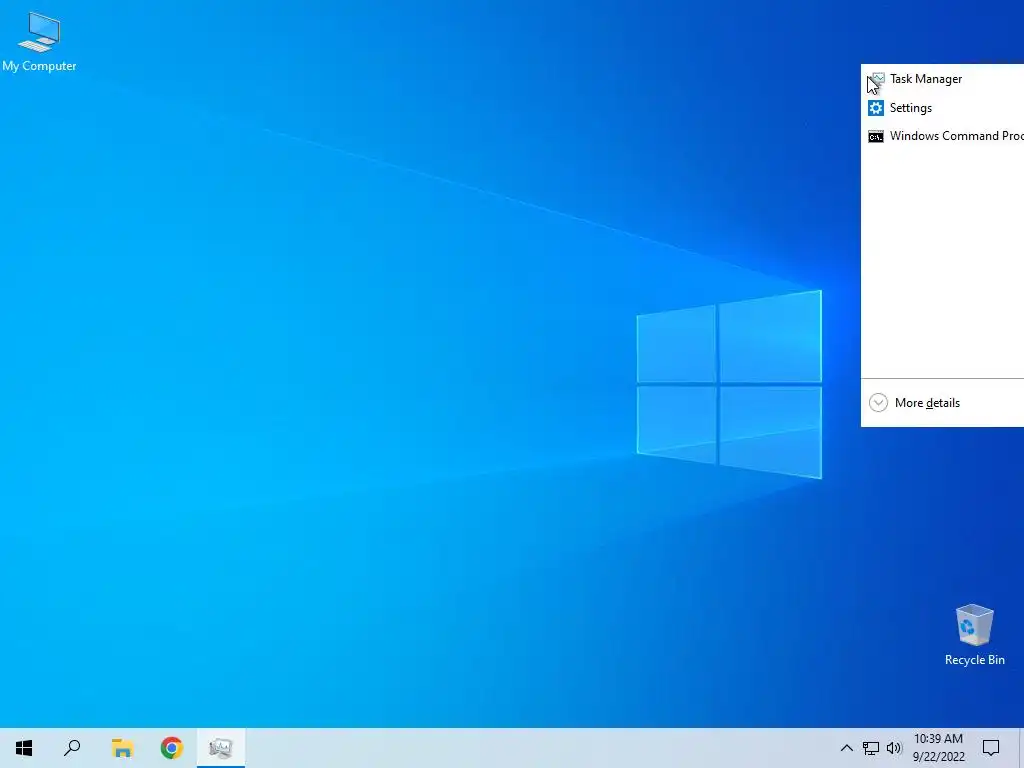1024x768 pixels.
Task: Expand More details chevron in Task Manager
Action: tap(878, 402)
